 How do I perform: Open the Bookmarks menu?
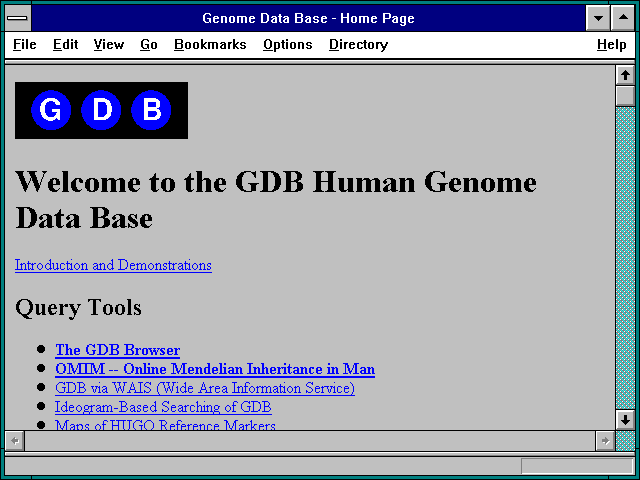(x=210, y=44)
